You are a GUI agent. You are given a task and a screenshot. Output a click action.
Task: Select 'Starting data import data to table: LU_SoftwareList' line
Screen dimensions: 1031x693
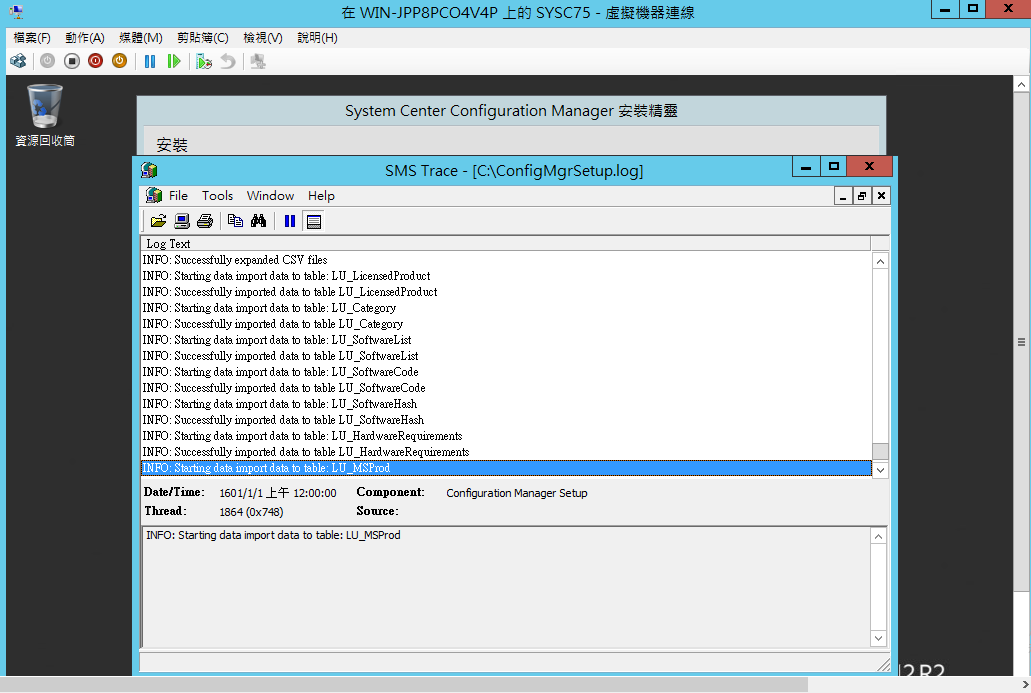(x=506, y=340)
